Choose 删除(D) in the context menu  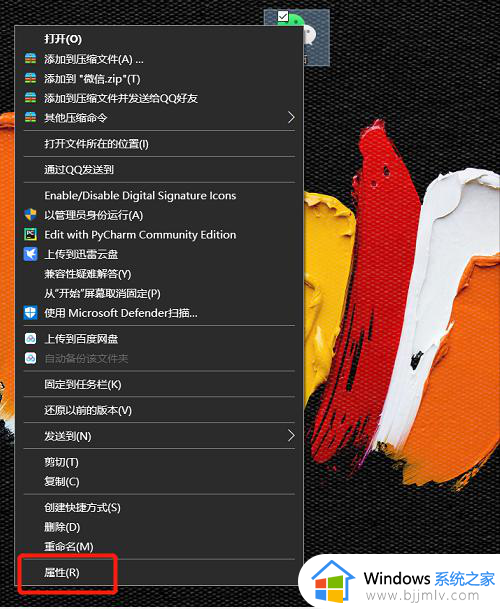159,527
